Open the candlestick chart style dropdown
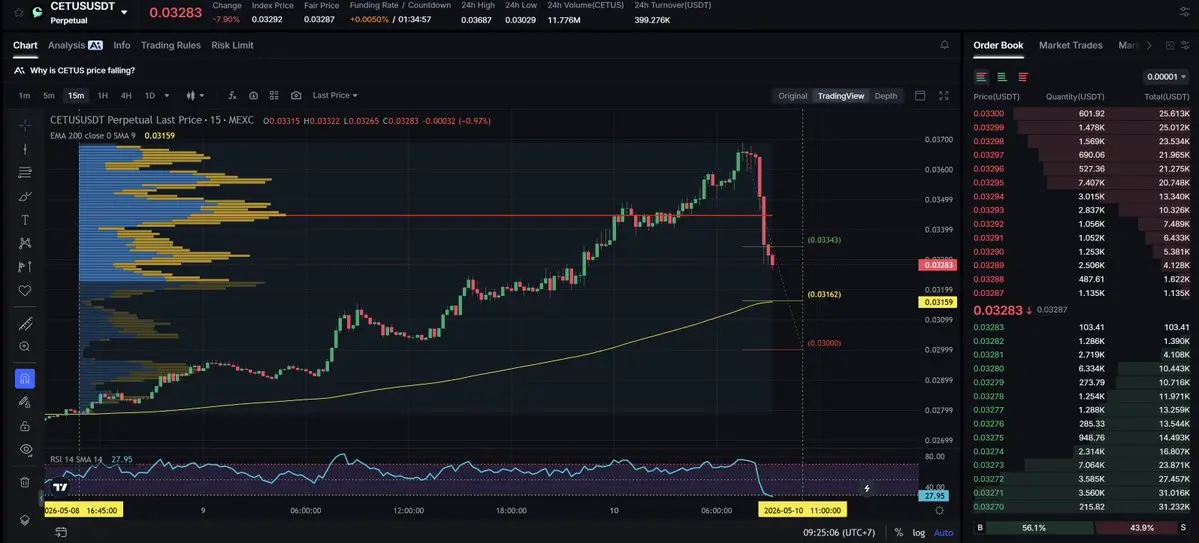Viewport: 1199px width, 543px height. point(195,96)
